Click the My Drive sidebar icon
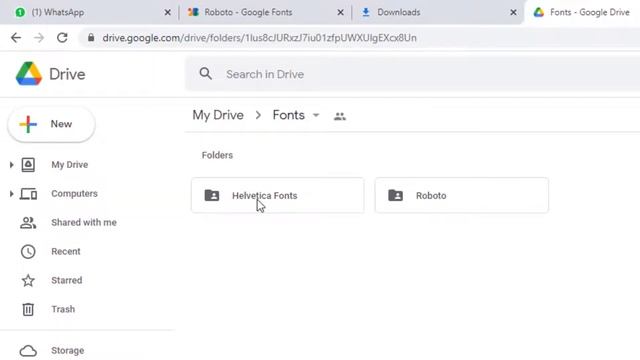 [28, 165]
